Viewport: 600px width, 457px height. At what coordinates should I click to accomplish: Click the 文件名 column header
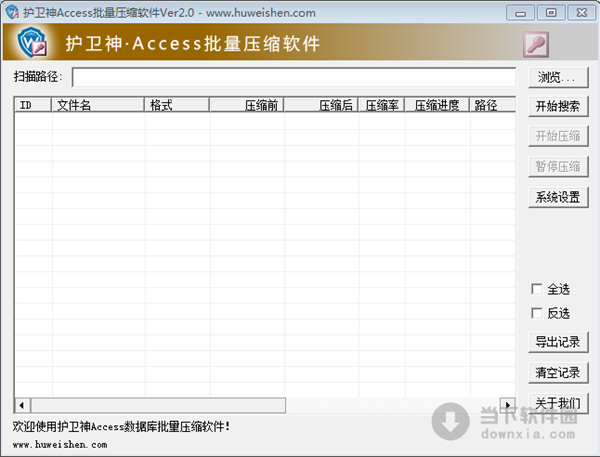(98, 105)
